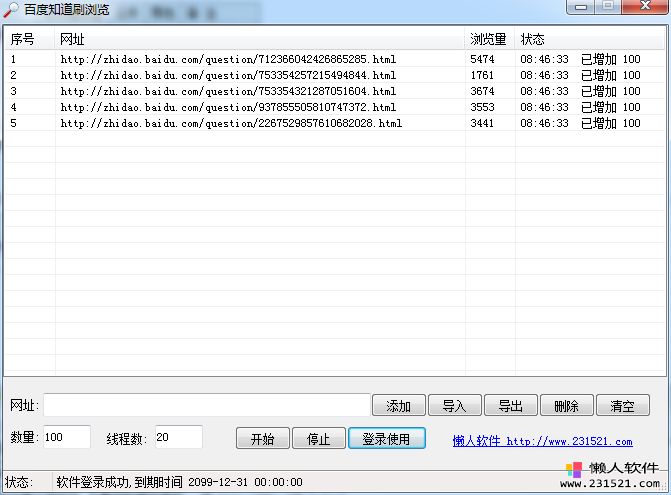Click the 状态 column header

[590, 39]
